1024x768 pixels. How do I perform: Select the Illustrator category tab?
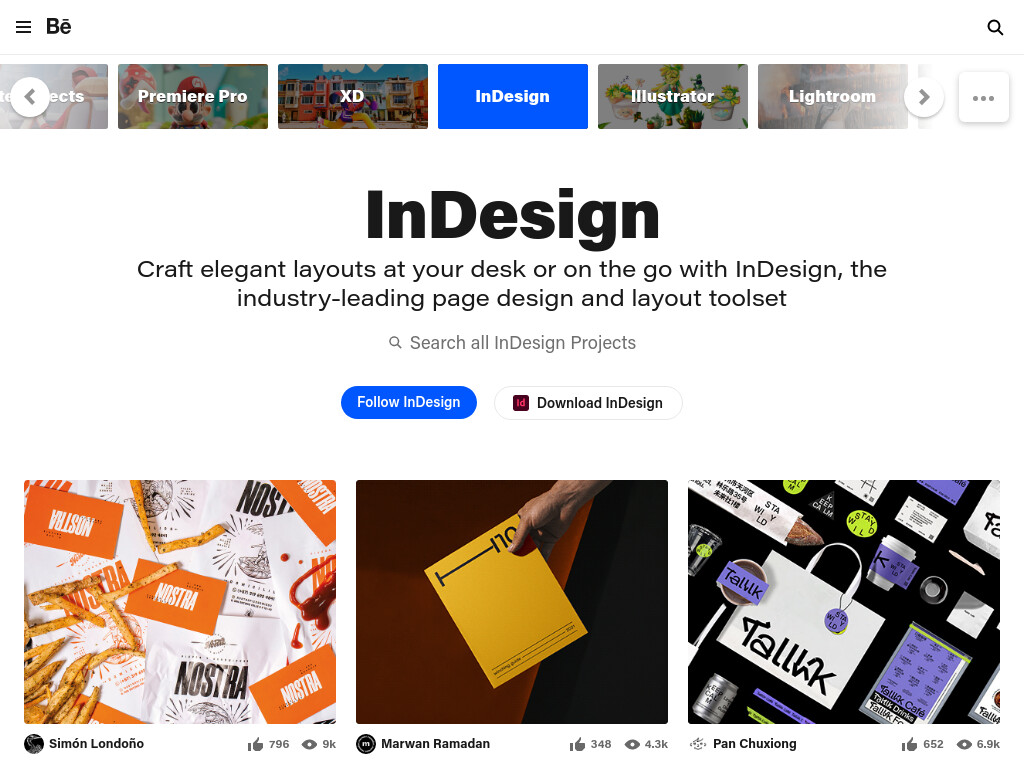click(673, 97)
